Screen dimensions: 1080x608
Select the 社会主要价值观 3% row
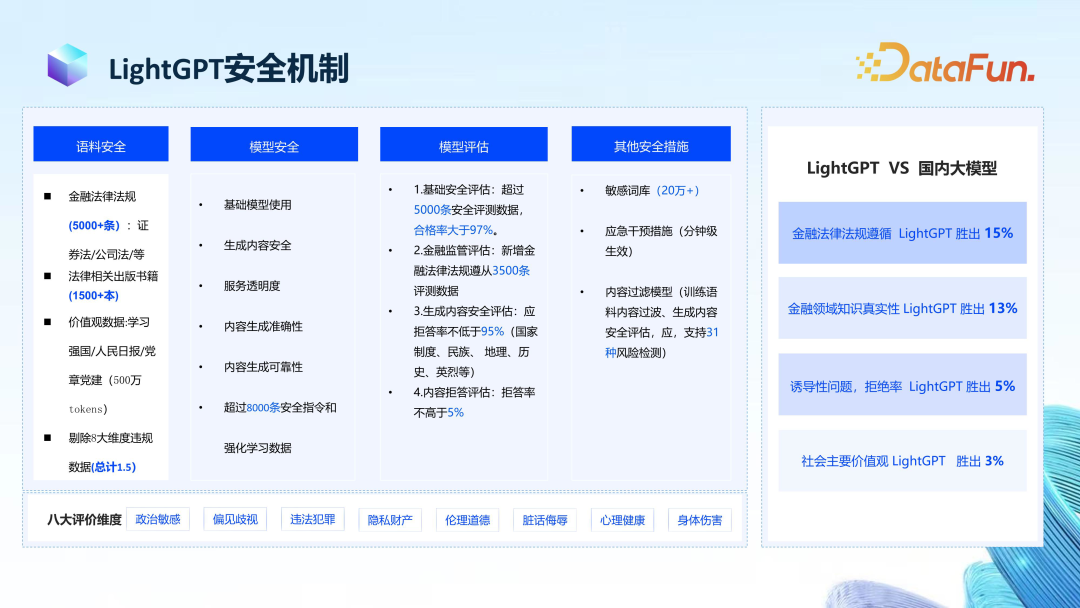(902, 461)
